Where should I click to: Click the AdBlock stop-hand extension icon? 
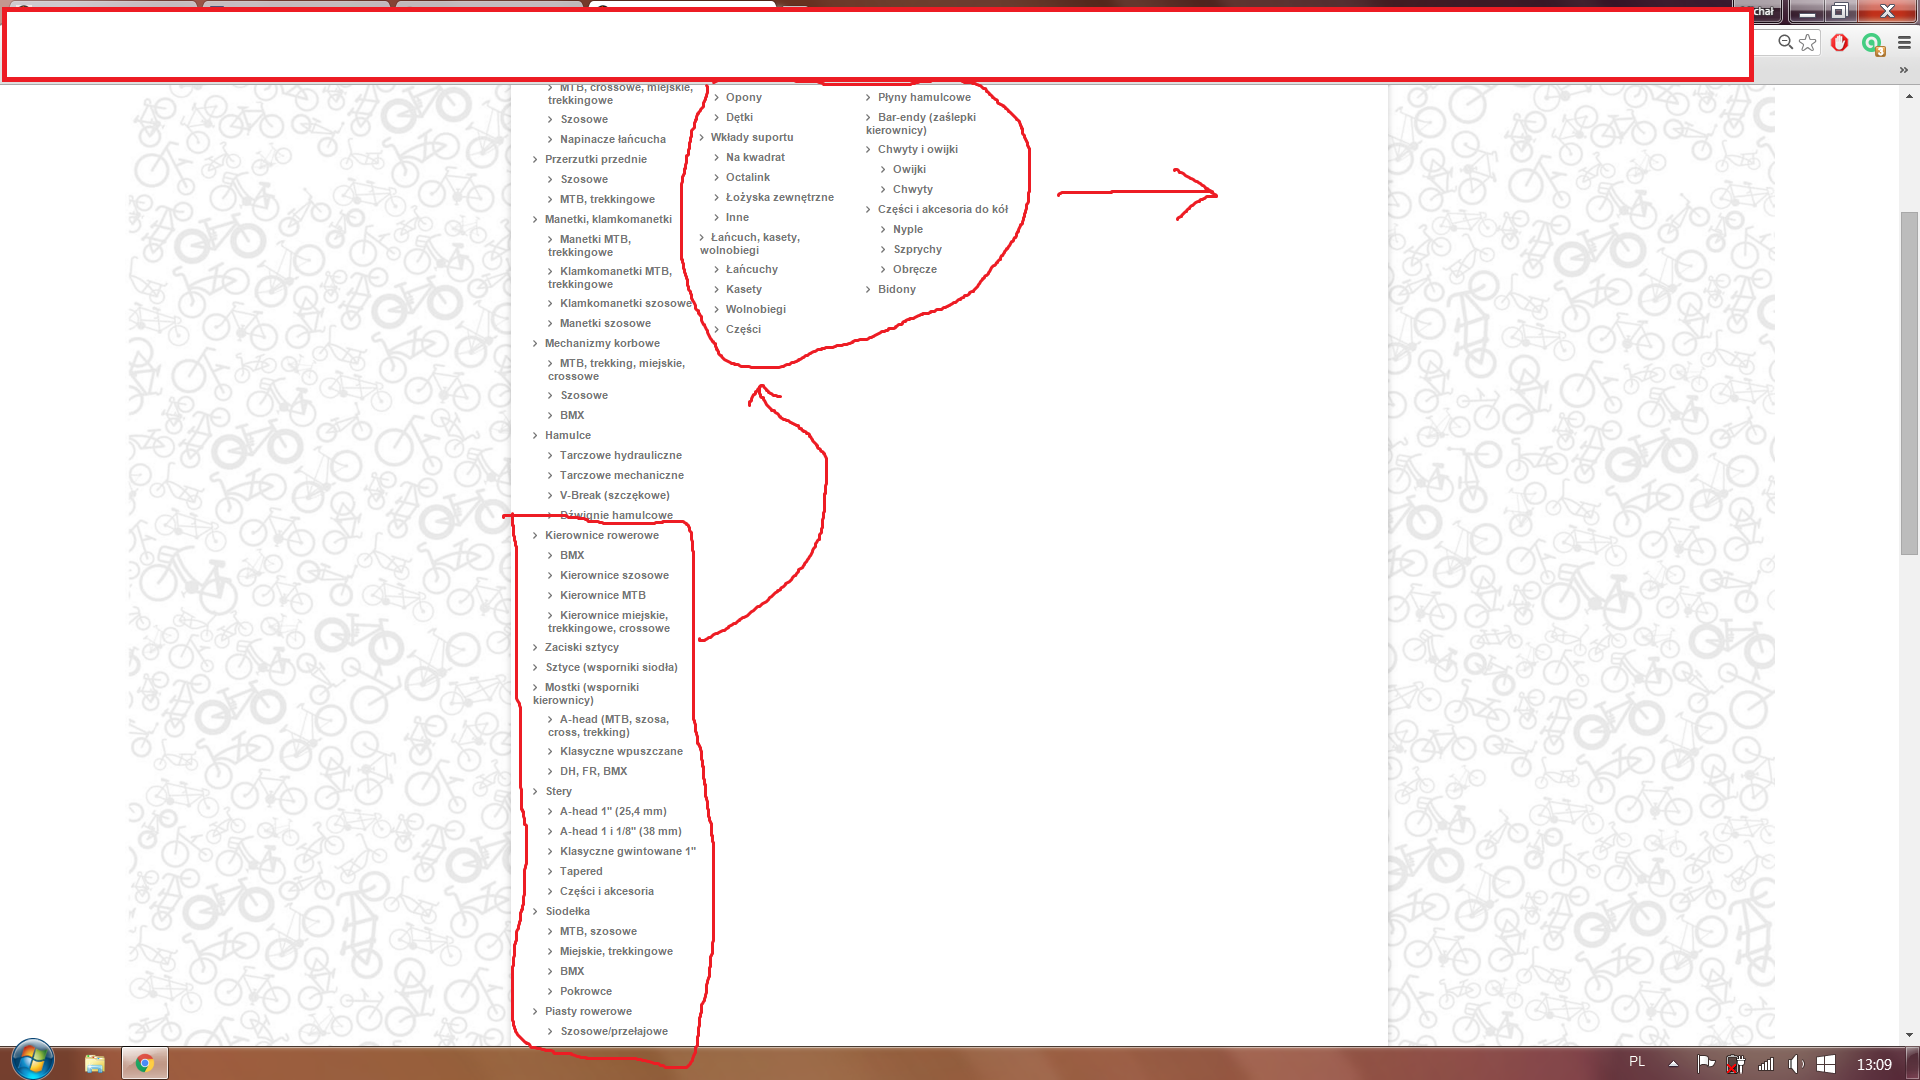coord(1839,43)
